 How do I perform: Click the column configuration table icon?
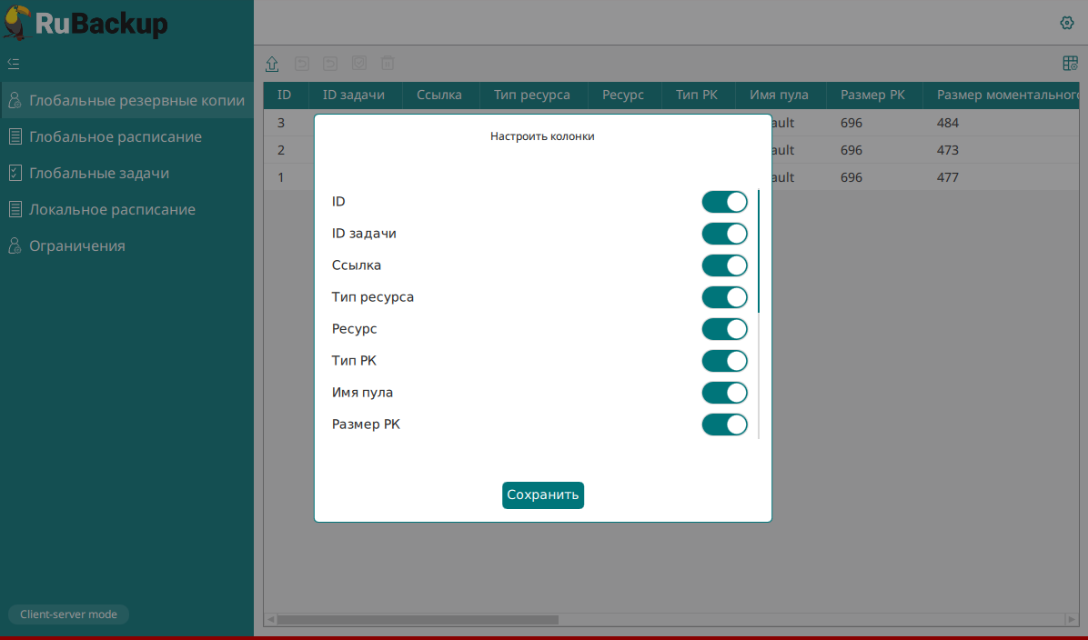click(x=1070, y=63)
